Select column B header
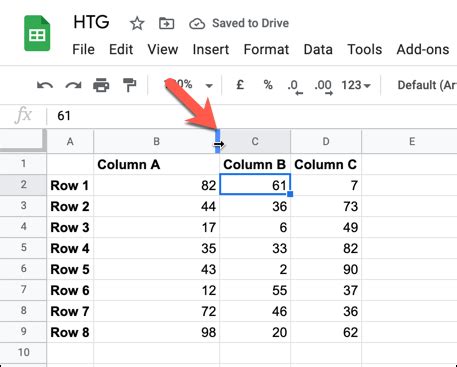The height and width of the screenshot is (367, 457). click(x=156, y=142)
